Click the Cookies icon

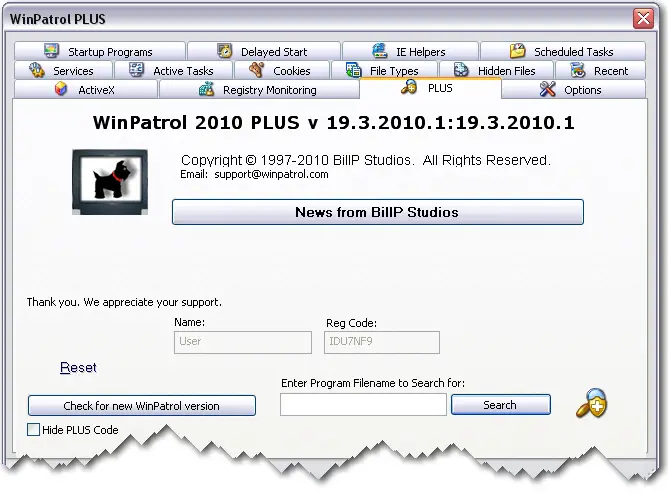256,70
